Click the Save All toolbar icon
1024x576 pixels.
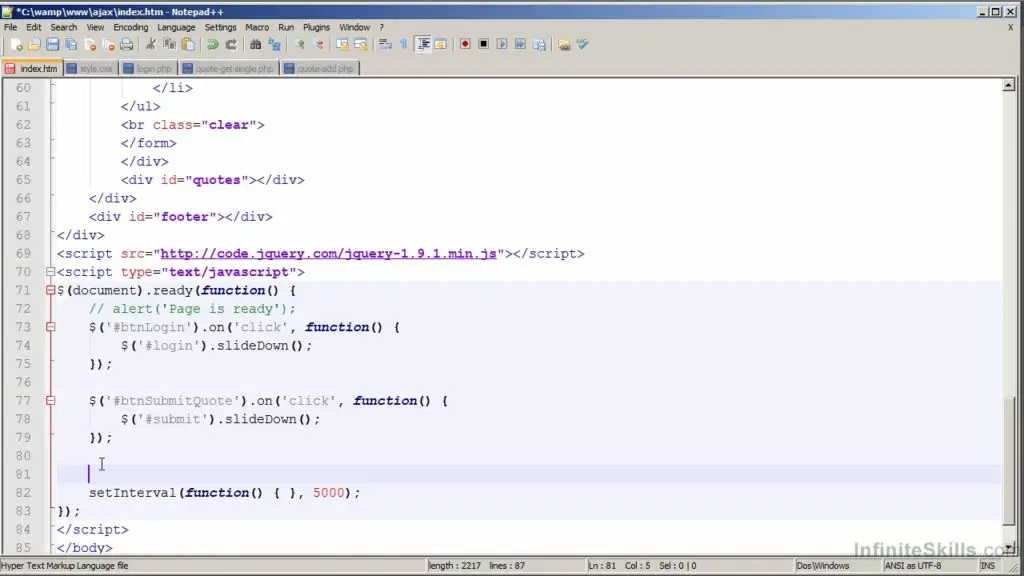click(71, 44)
